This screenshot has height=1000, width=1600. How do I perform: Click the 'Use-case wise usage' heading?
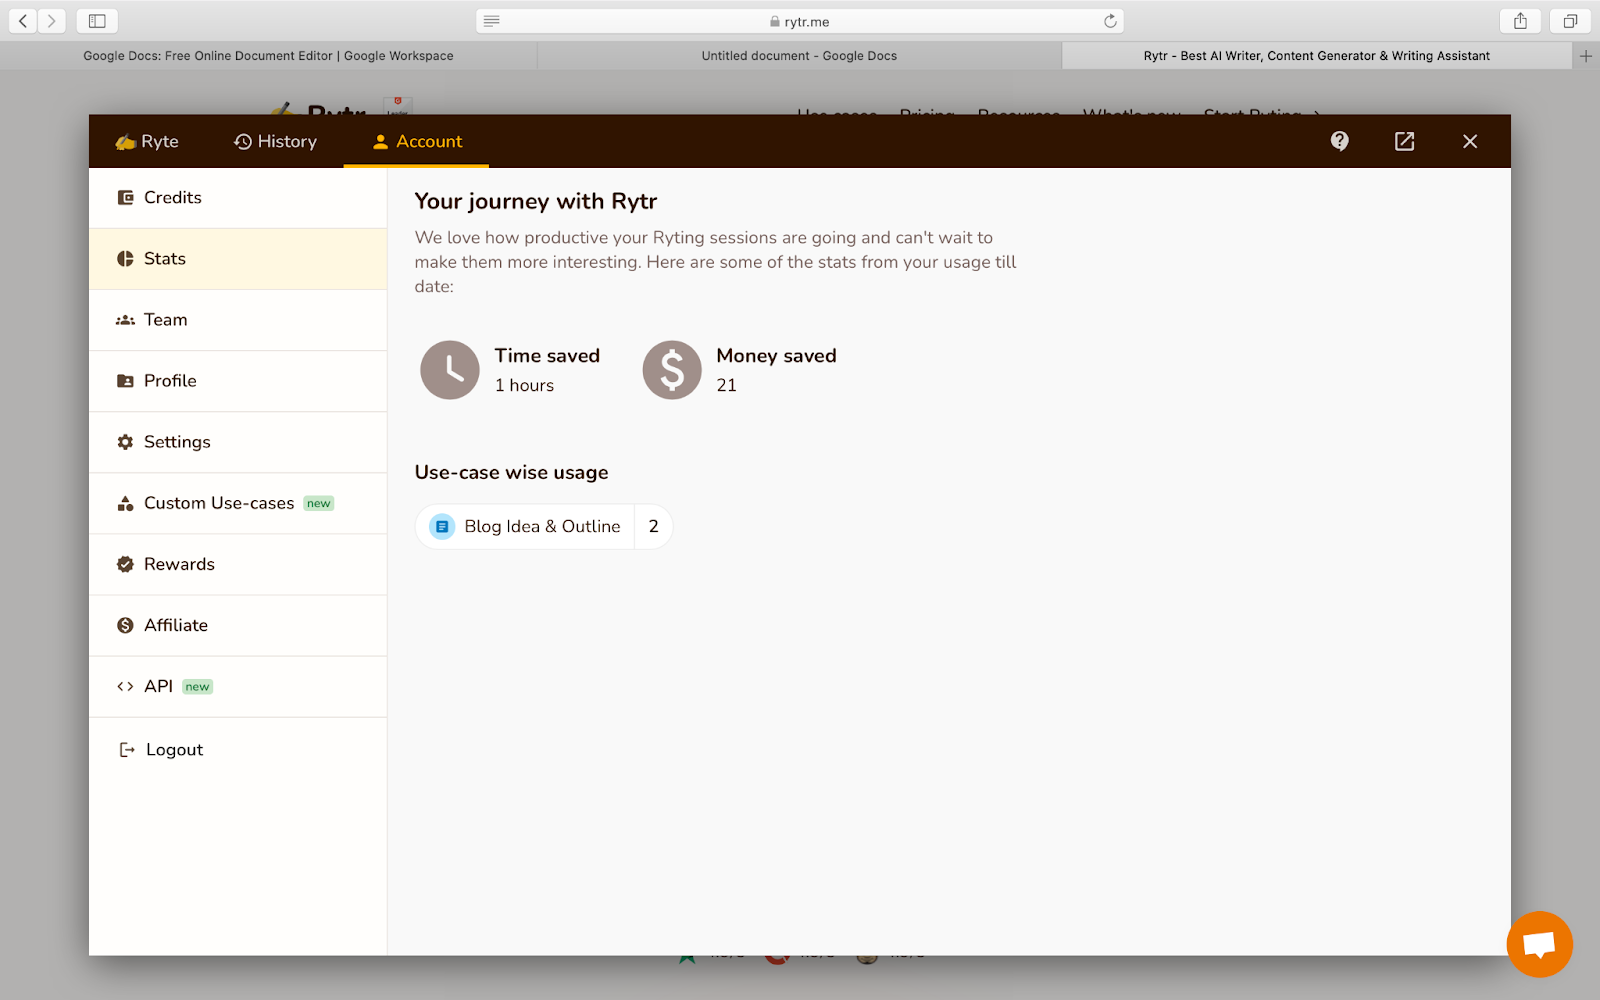[x=512, y=472]
